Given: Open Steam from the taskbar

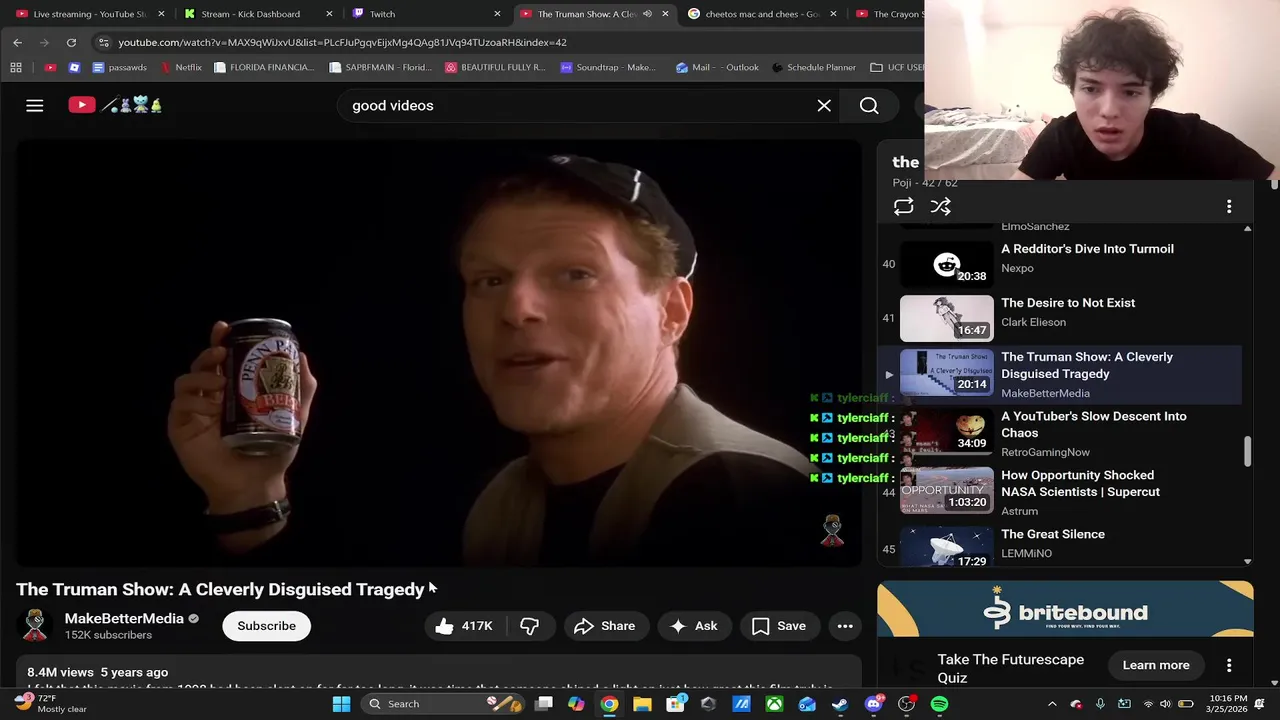Looking at the screenshot, I should (840, 704).
